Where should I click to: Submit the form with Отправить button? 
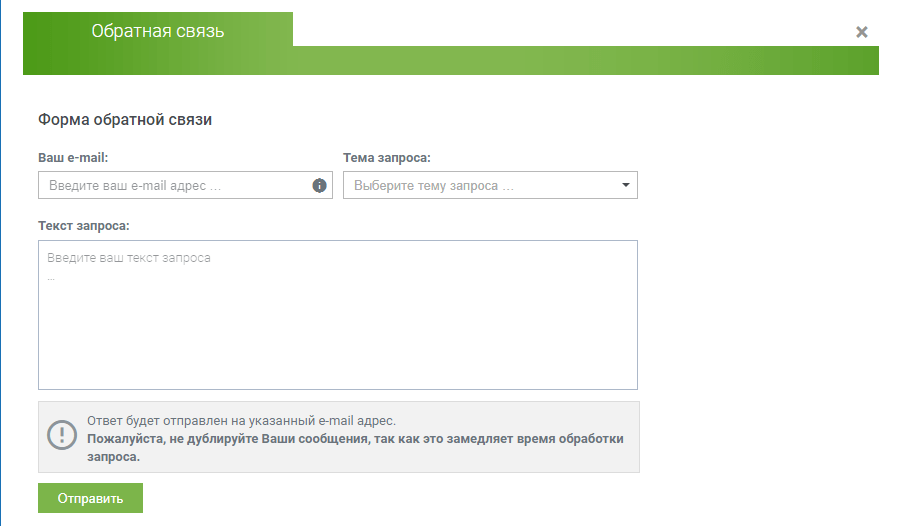91,498
